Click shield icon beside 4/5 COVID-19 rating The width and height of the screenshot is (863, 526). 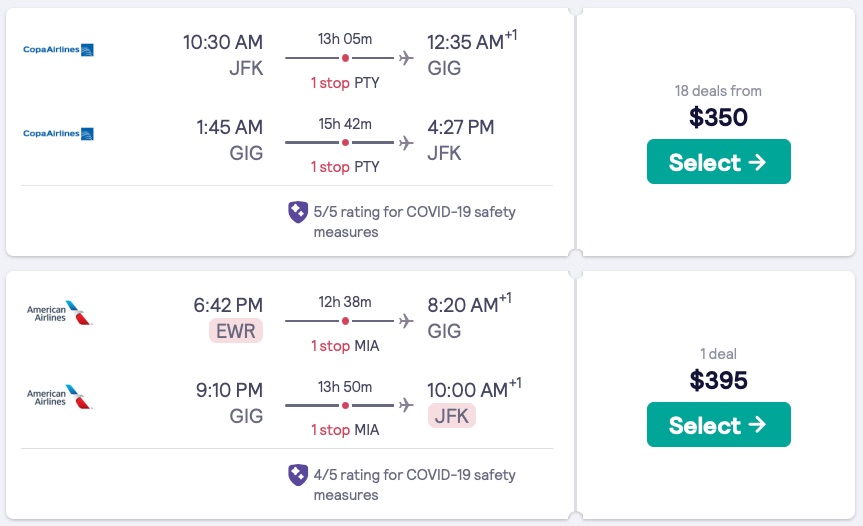click(x=297, y=475)
